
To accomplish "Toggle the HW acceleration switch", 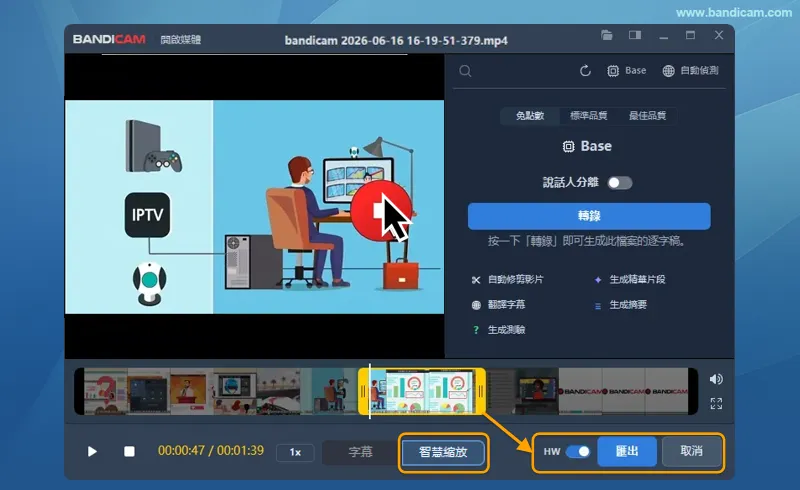I will point(578,451).
